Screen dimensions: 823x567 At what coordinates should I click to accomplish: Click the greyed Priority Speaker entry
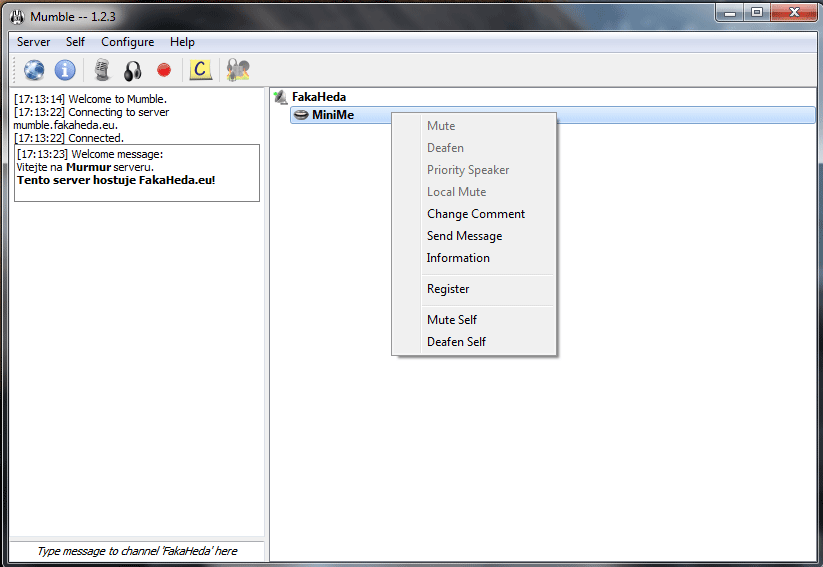468,170
